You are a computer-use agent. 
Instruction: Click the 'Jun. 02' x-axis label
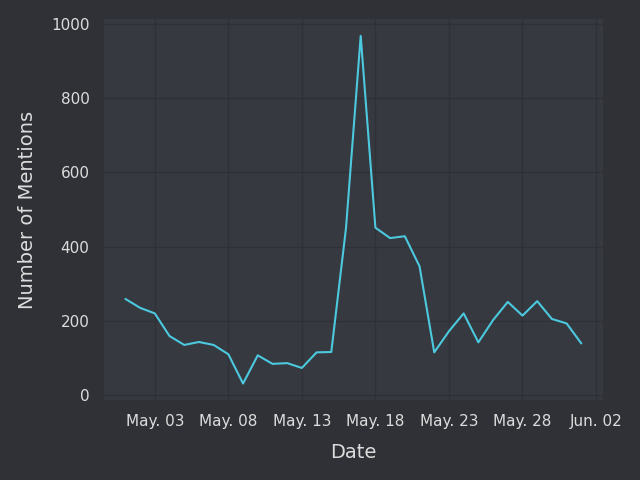[x=596, y=420]
